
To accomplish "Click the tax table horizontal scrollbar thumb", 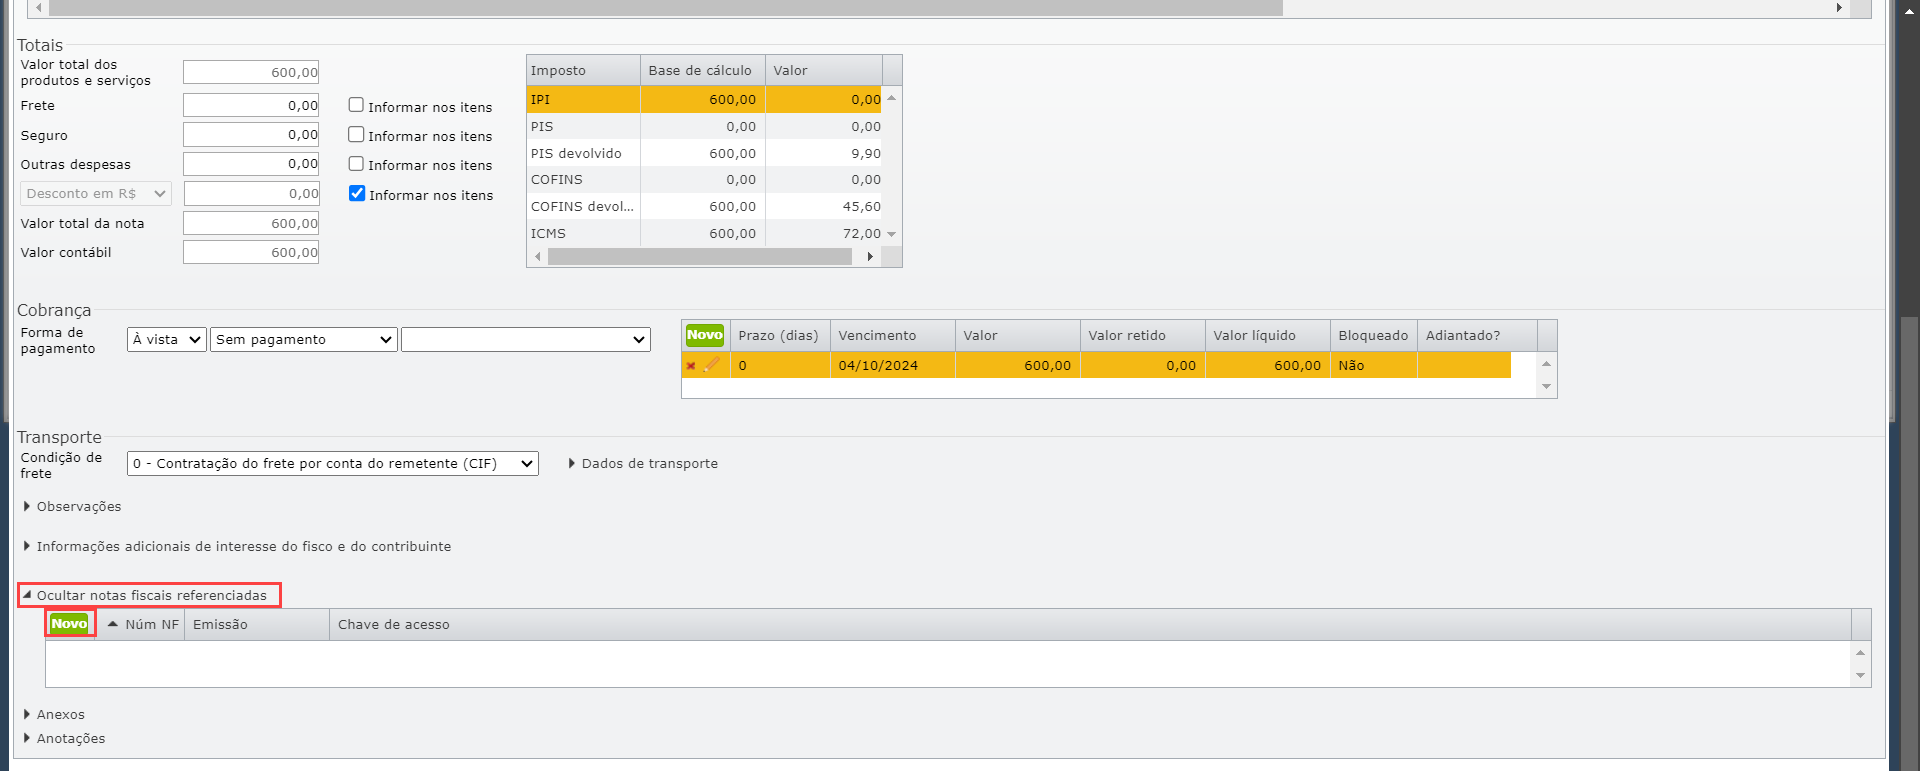I will click(x=700, y=257).
